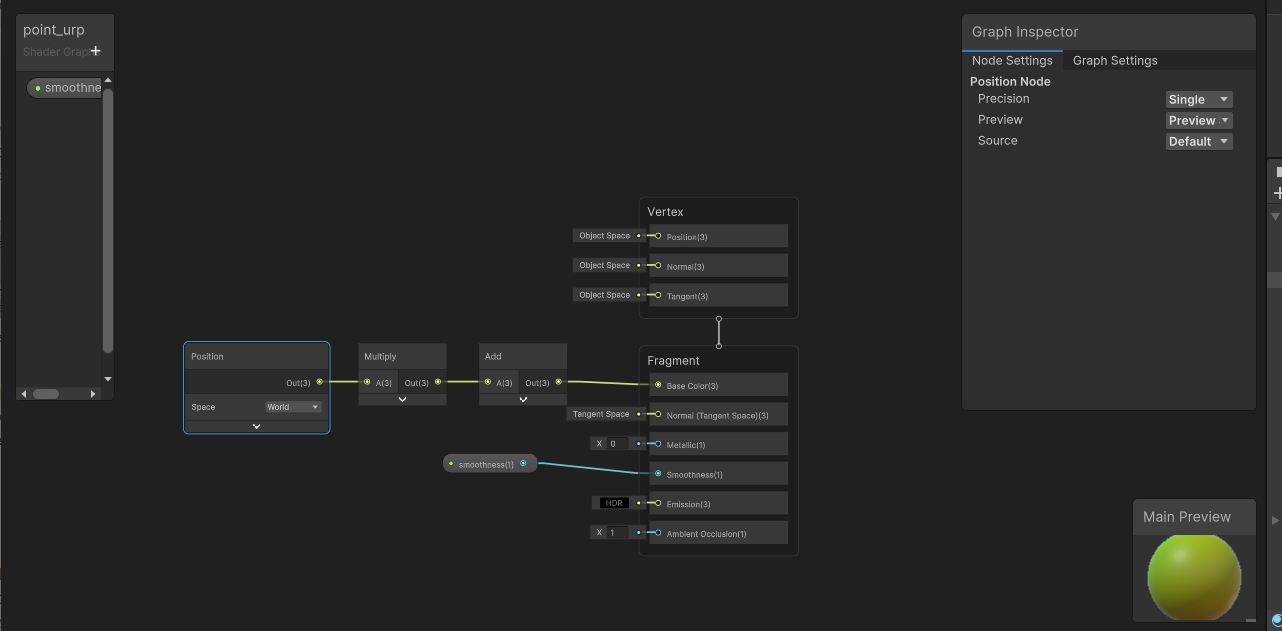Click the Position node Out(3) output port
The height and width of the screenshot is (631, 1282).
pos(320,382)
